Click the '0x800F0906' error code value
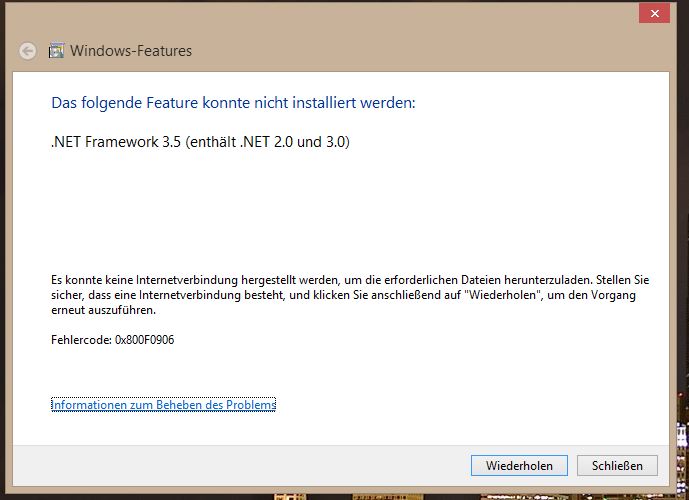Image resolution: width=689 pixels, height=500 pixels. point(145,340)
